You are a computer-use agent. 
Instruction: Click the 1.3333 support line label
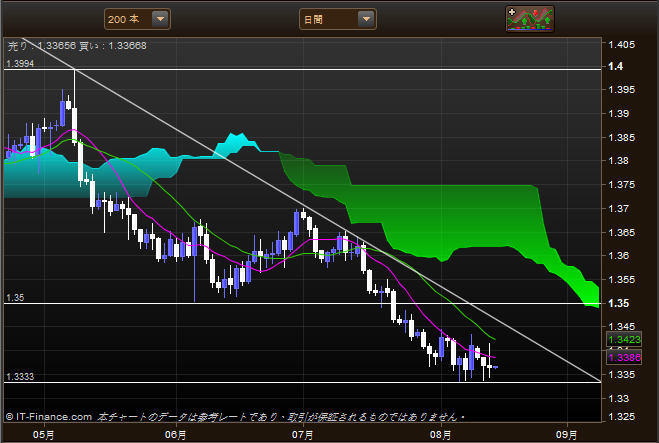[20, 377]
